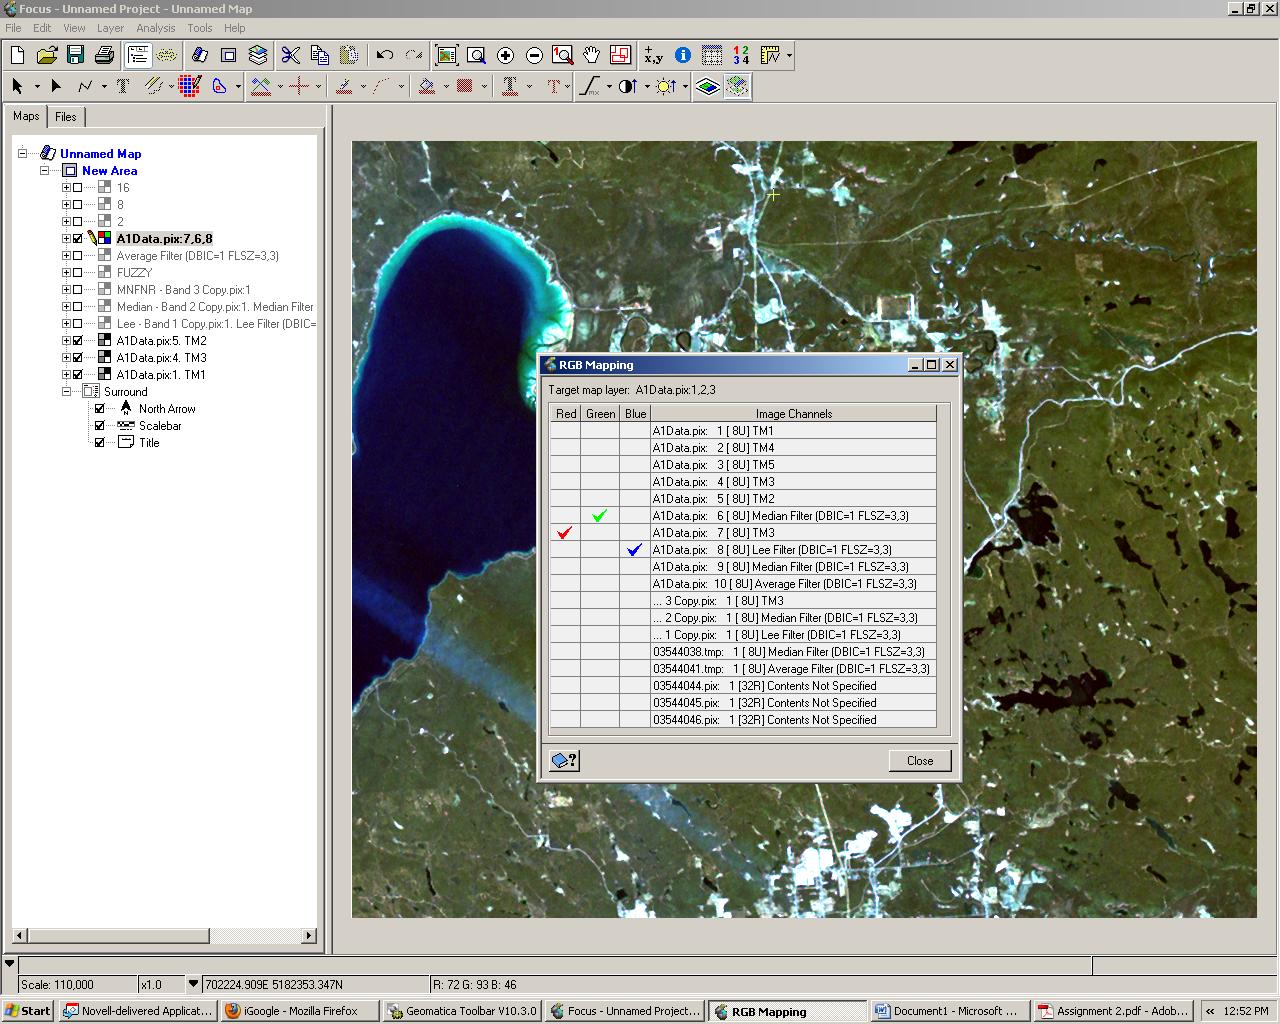Expand the A1Data.pix:7,6,8 layer node
The height and width of the screenshot is (1024, 1280).
tap(66, 239)
